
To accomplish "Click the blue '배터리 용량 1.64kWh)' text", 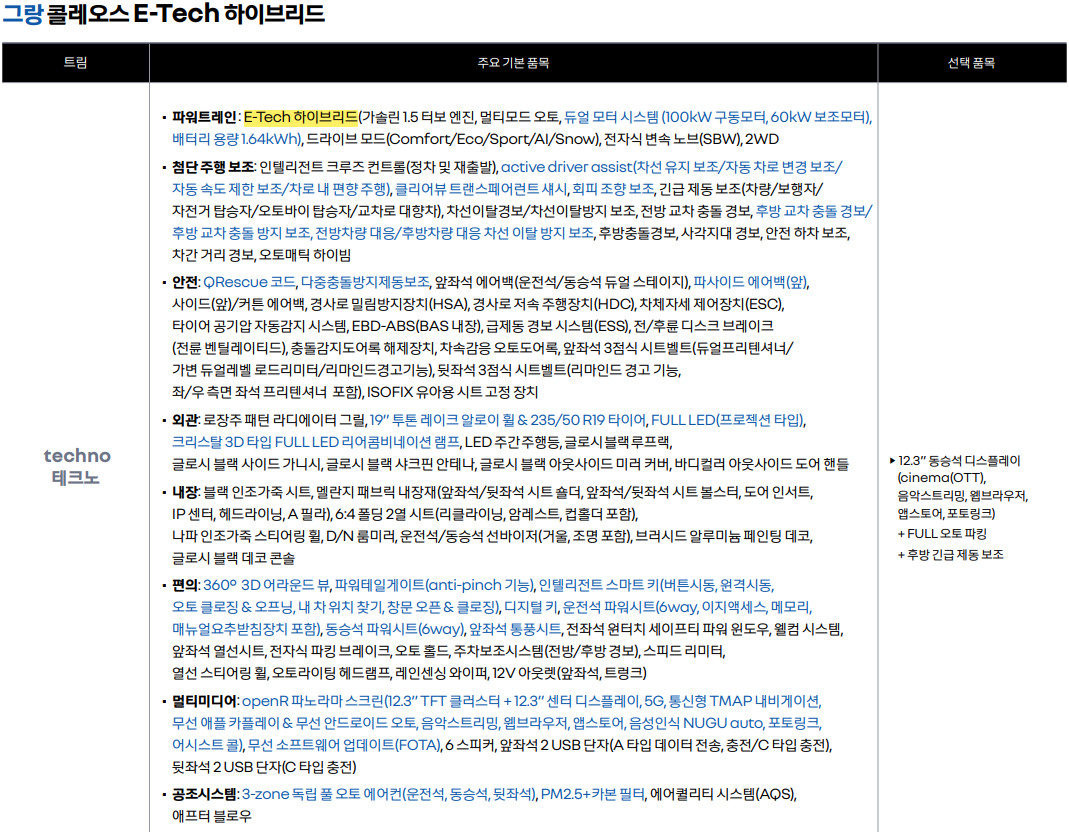I will 236,139.
